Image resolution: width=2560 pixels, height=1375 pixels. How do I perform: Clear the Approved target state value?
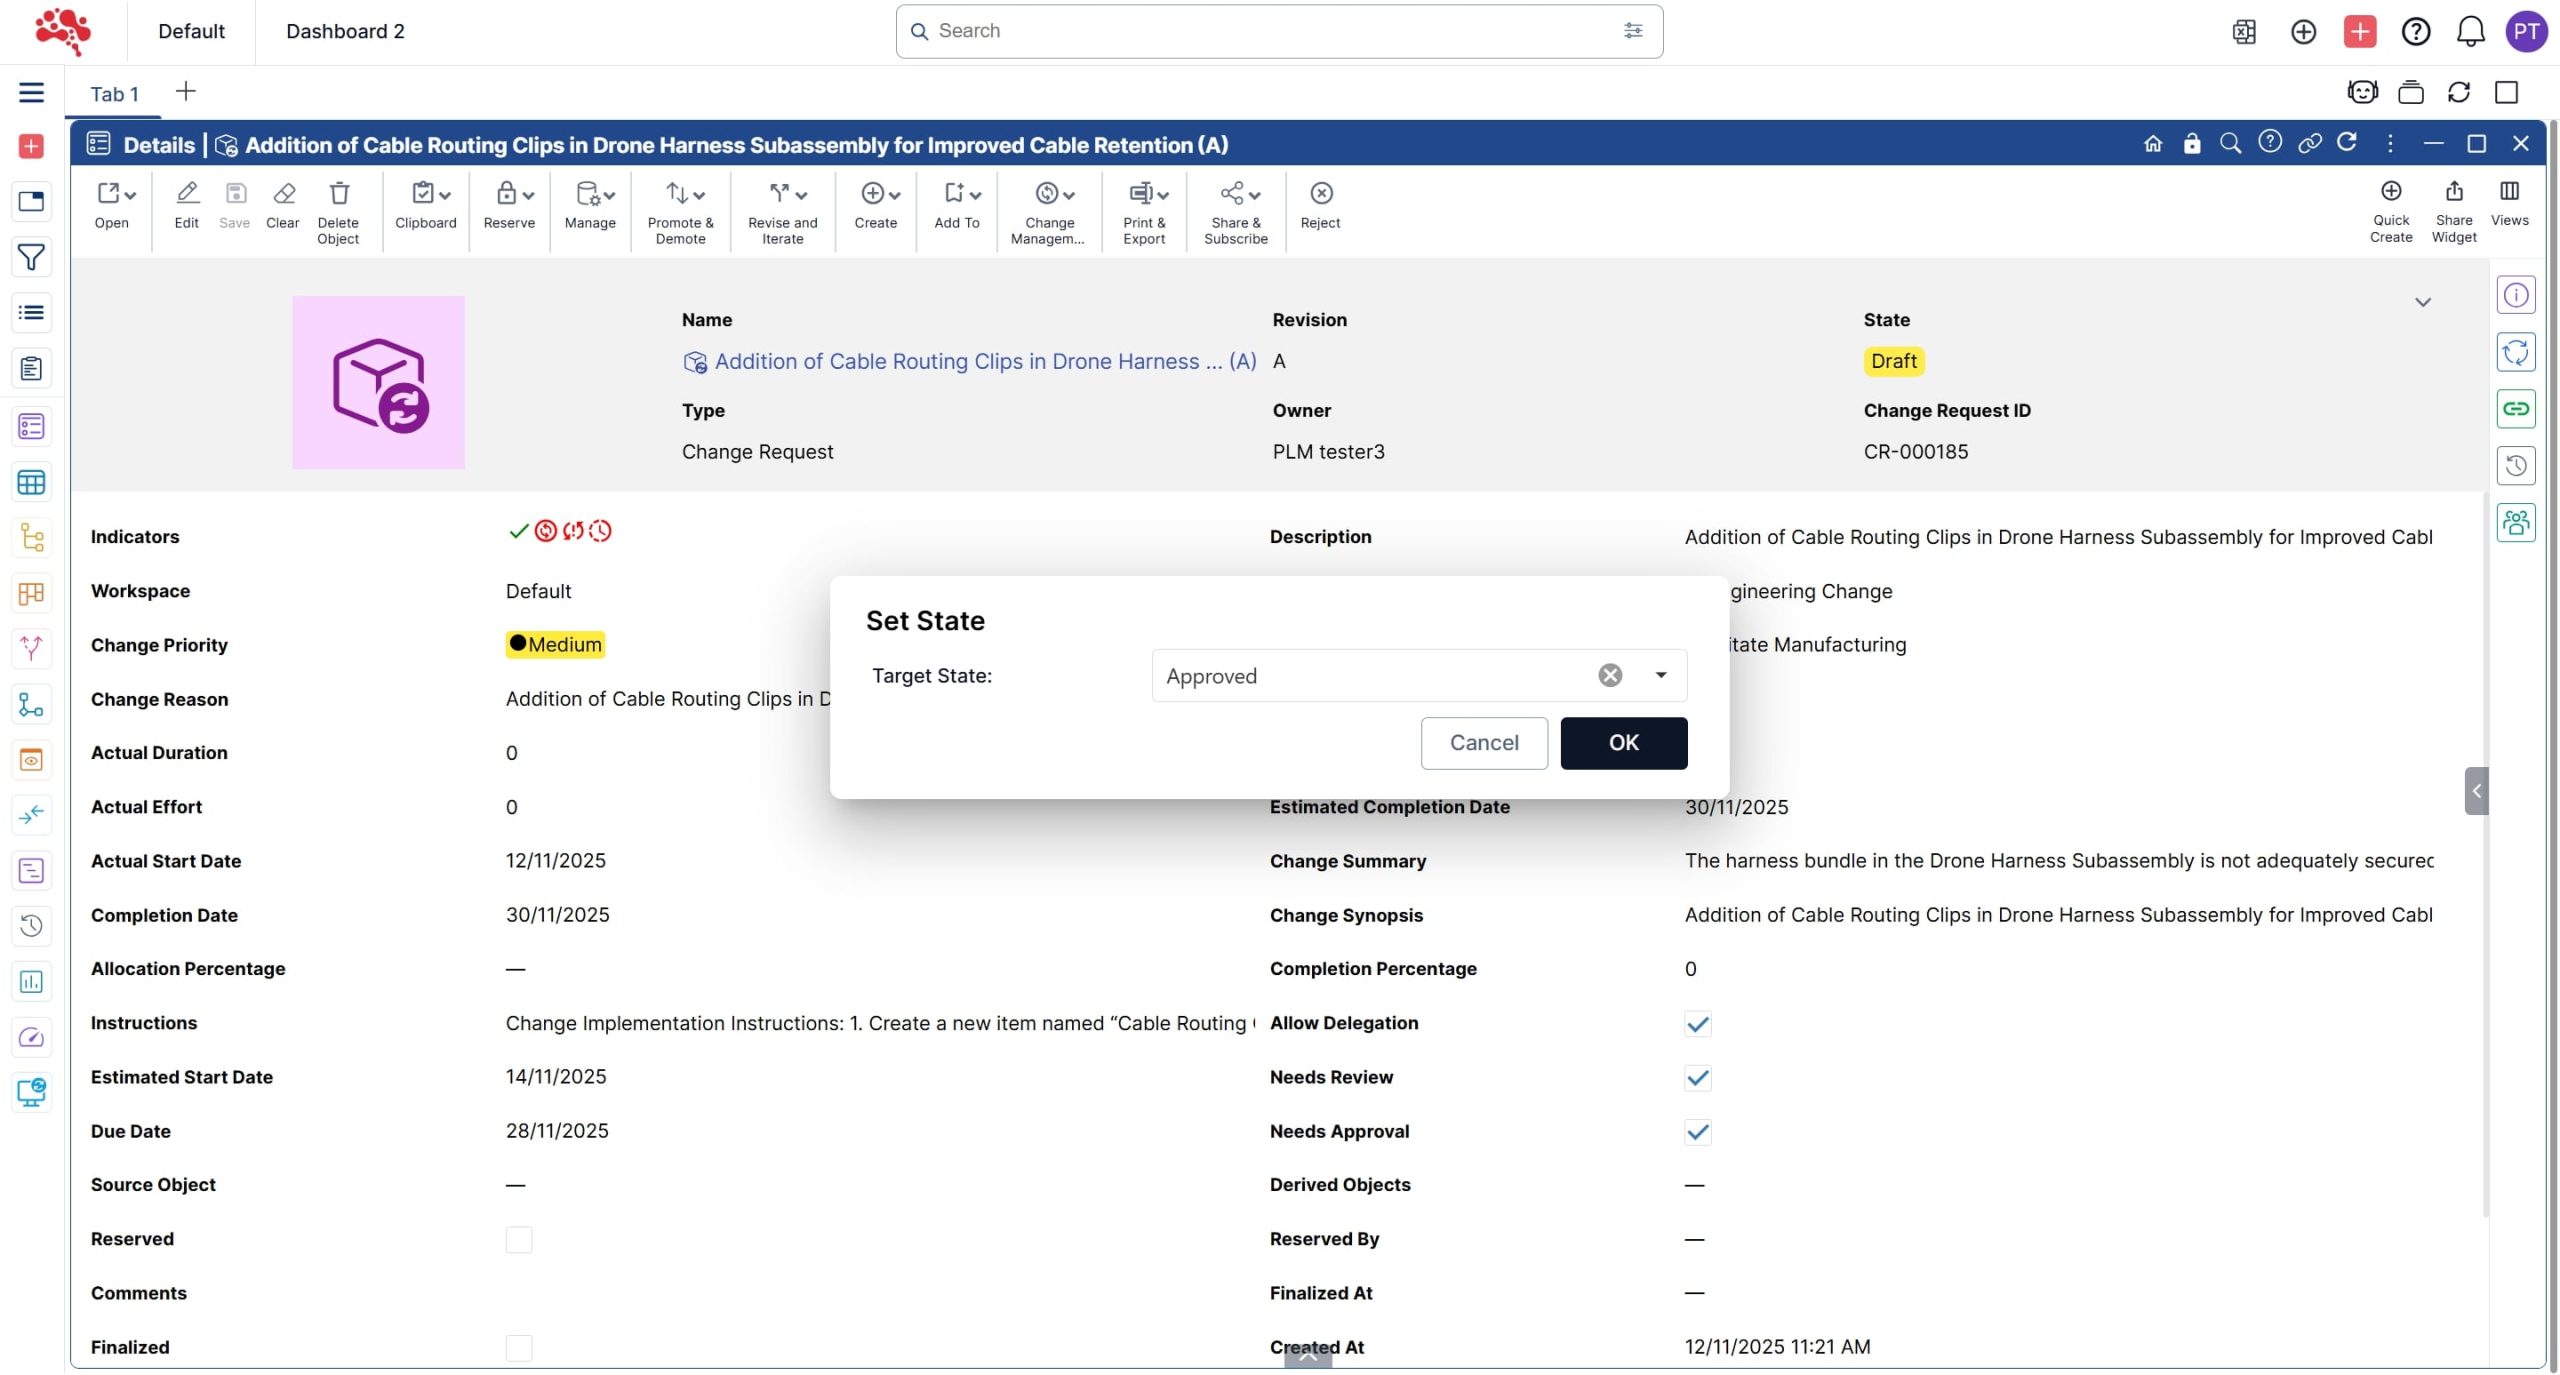click(x=1609, y=676)
